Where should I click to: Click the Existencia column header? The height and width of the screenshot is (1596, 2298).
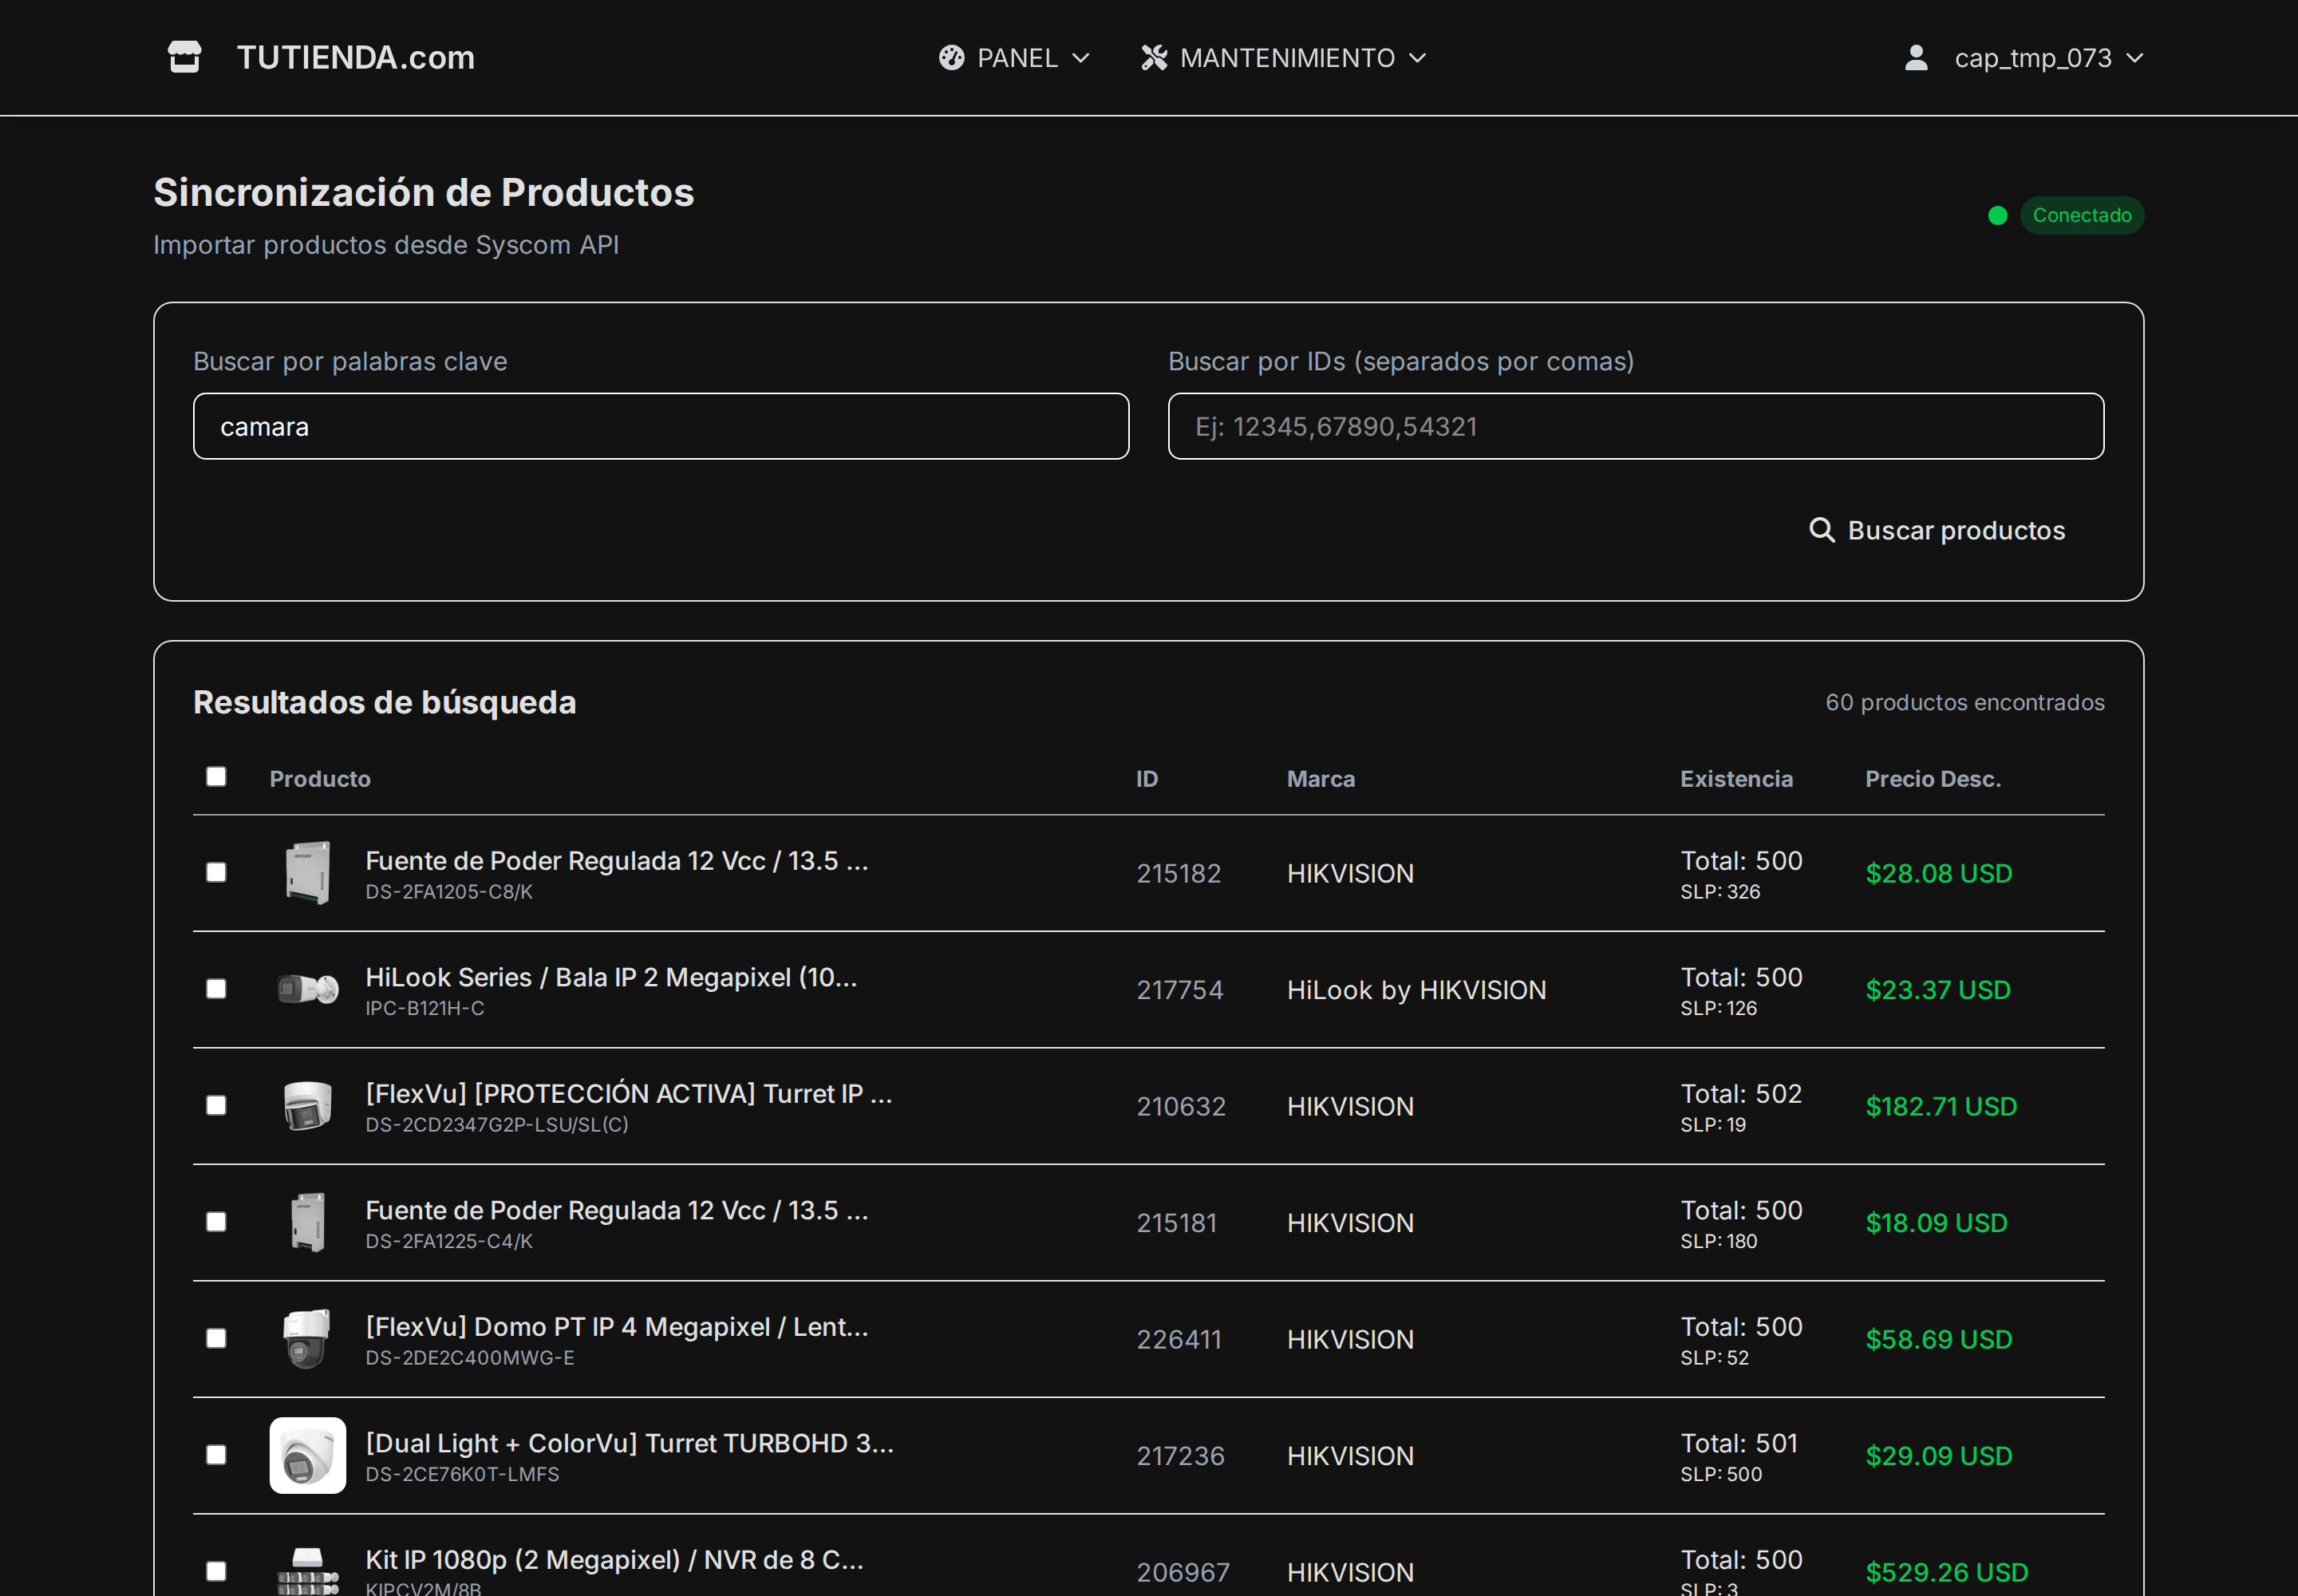[1736, 779]
